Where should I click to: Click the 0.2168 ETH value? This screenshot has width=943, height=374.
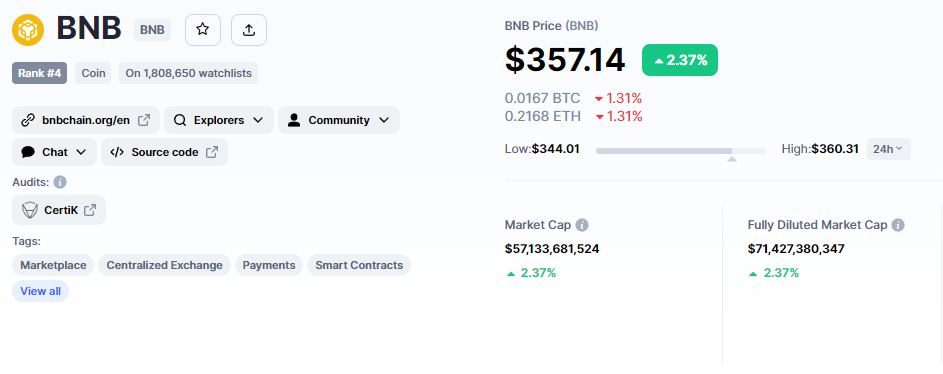tap(542, 116)
